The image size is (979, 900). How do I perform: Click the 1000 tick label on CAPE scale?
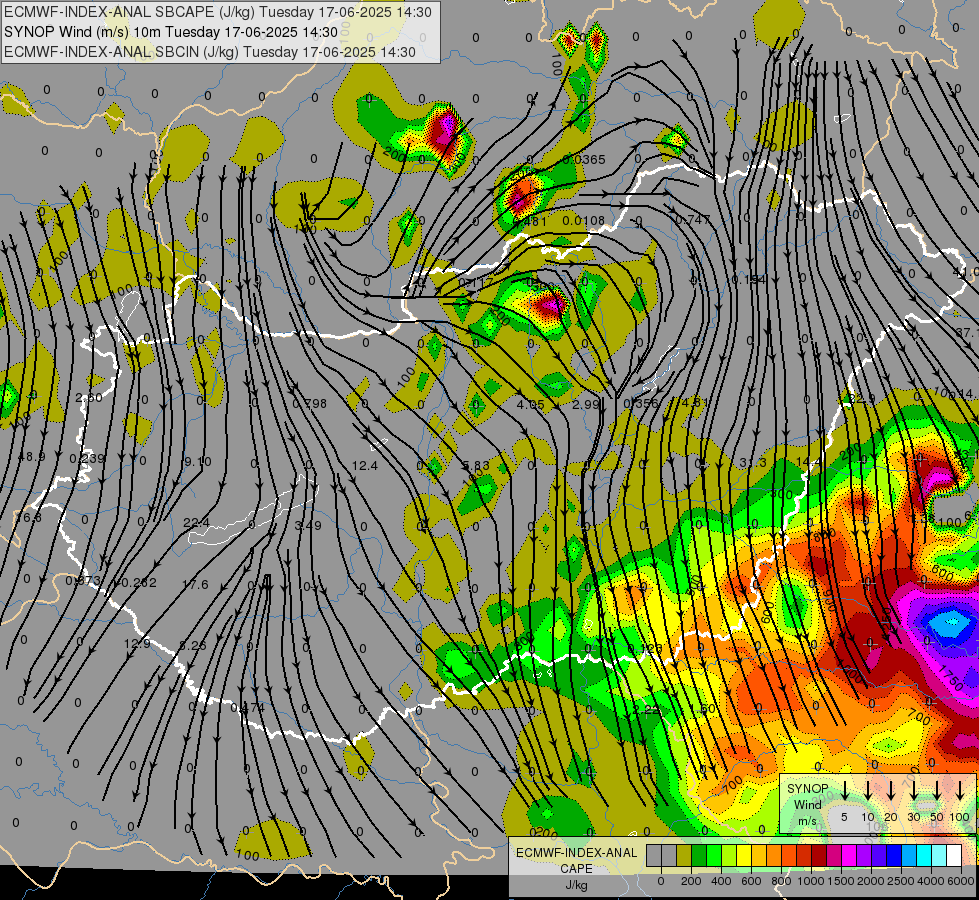point(812,881)
